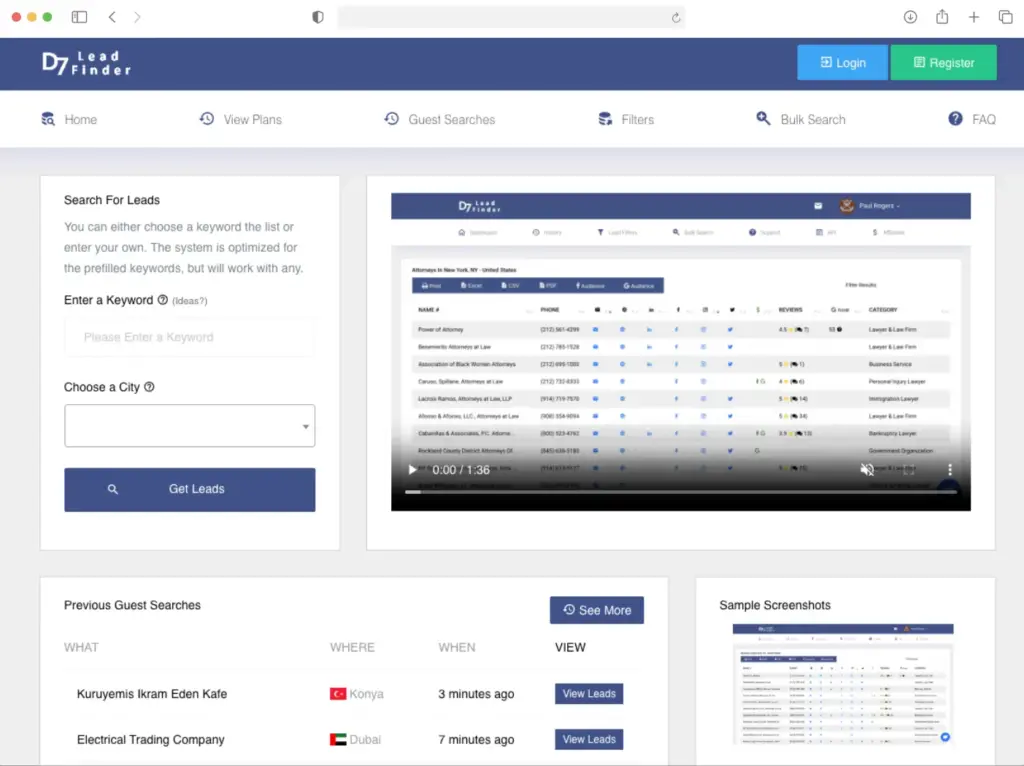Click the video progress bar
This screenshot has width=1024, height=766.
680,492
